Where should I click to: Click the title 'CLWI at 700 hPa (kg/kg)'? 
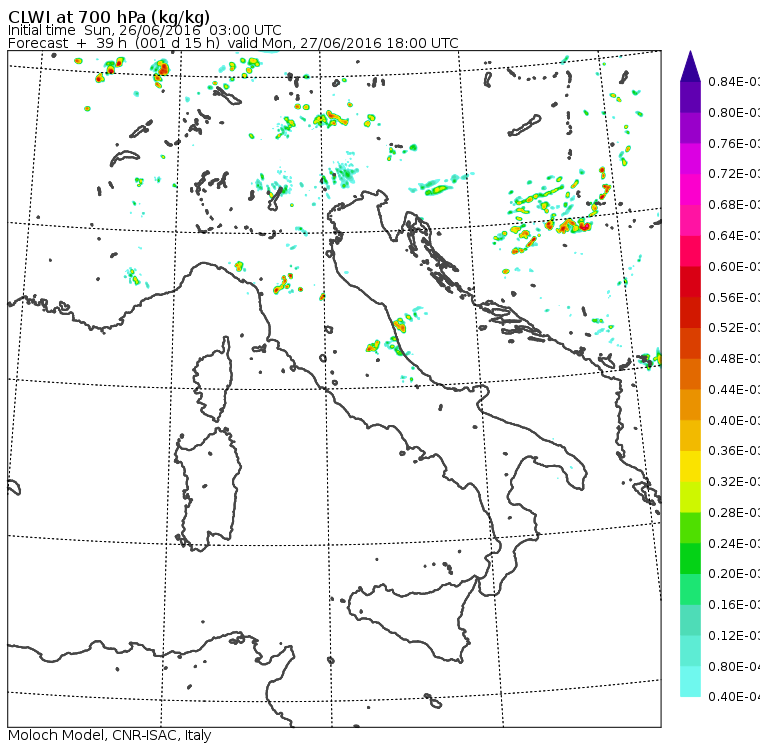[109, 17]
